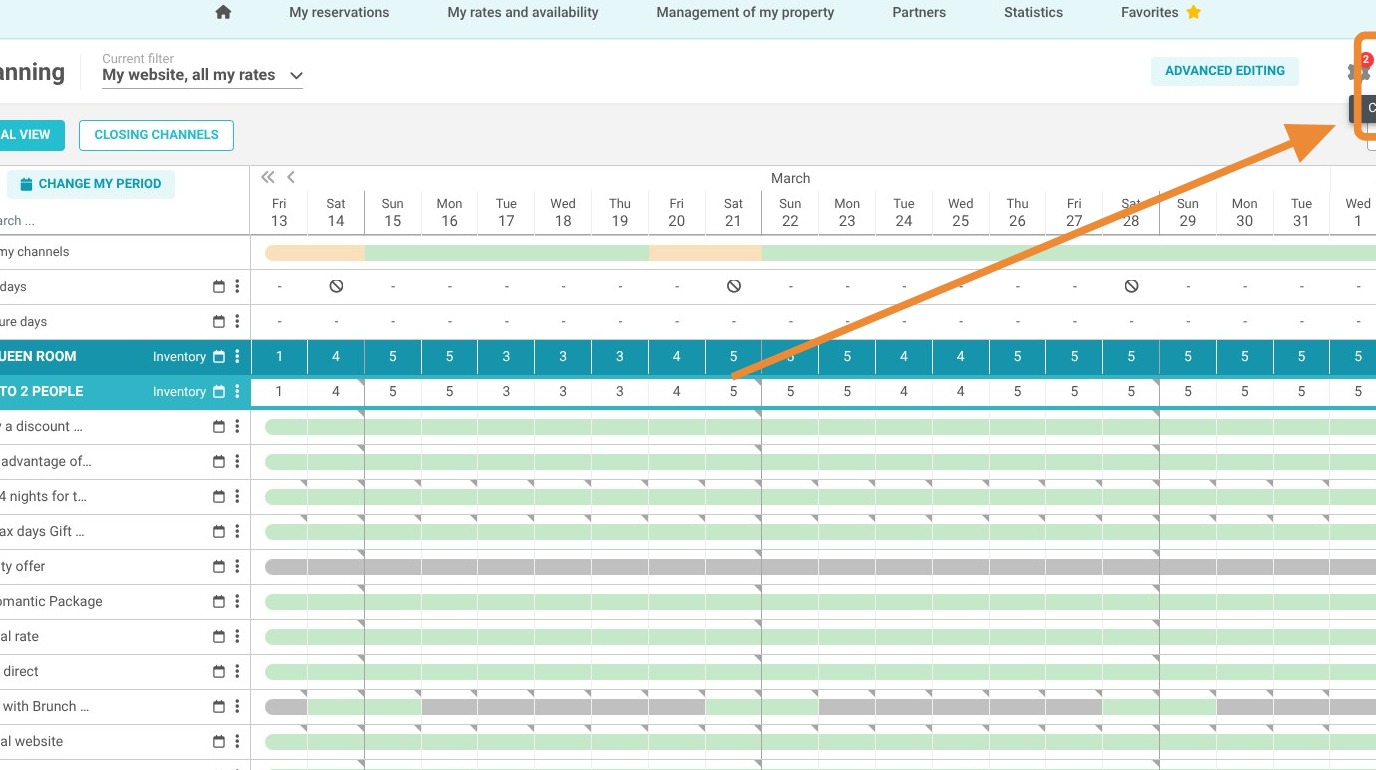The width and height of the screenshot is (1376, 770).
Task: Expand three-dot options for 'advantage of' row
Action: coord(237,462)
